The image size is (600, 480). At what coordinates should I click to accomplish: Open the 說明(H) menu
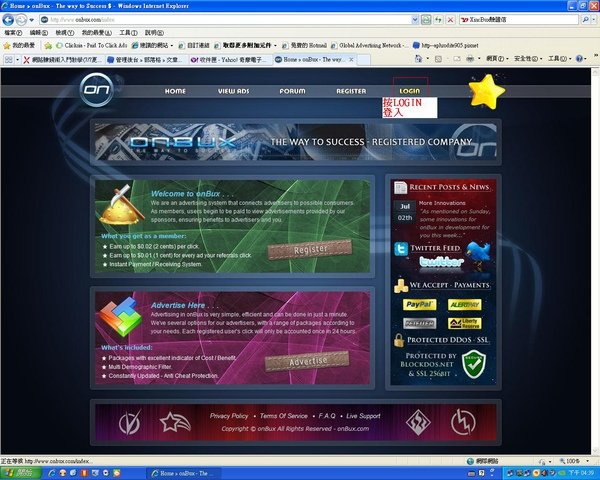(x=154, y=33)
